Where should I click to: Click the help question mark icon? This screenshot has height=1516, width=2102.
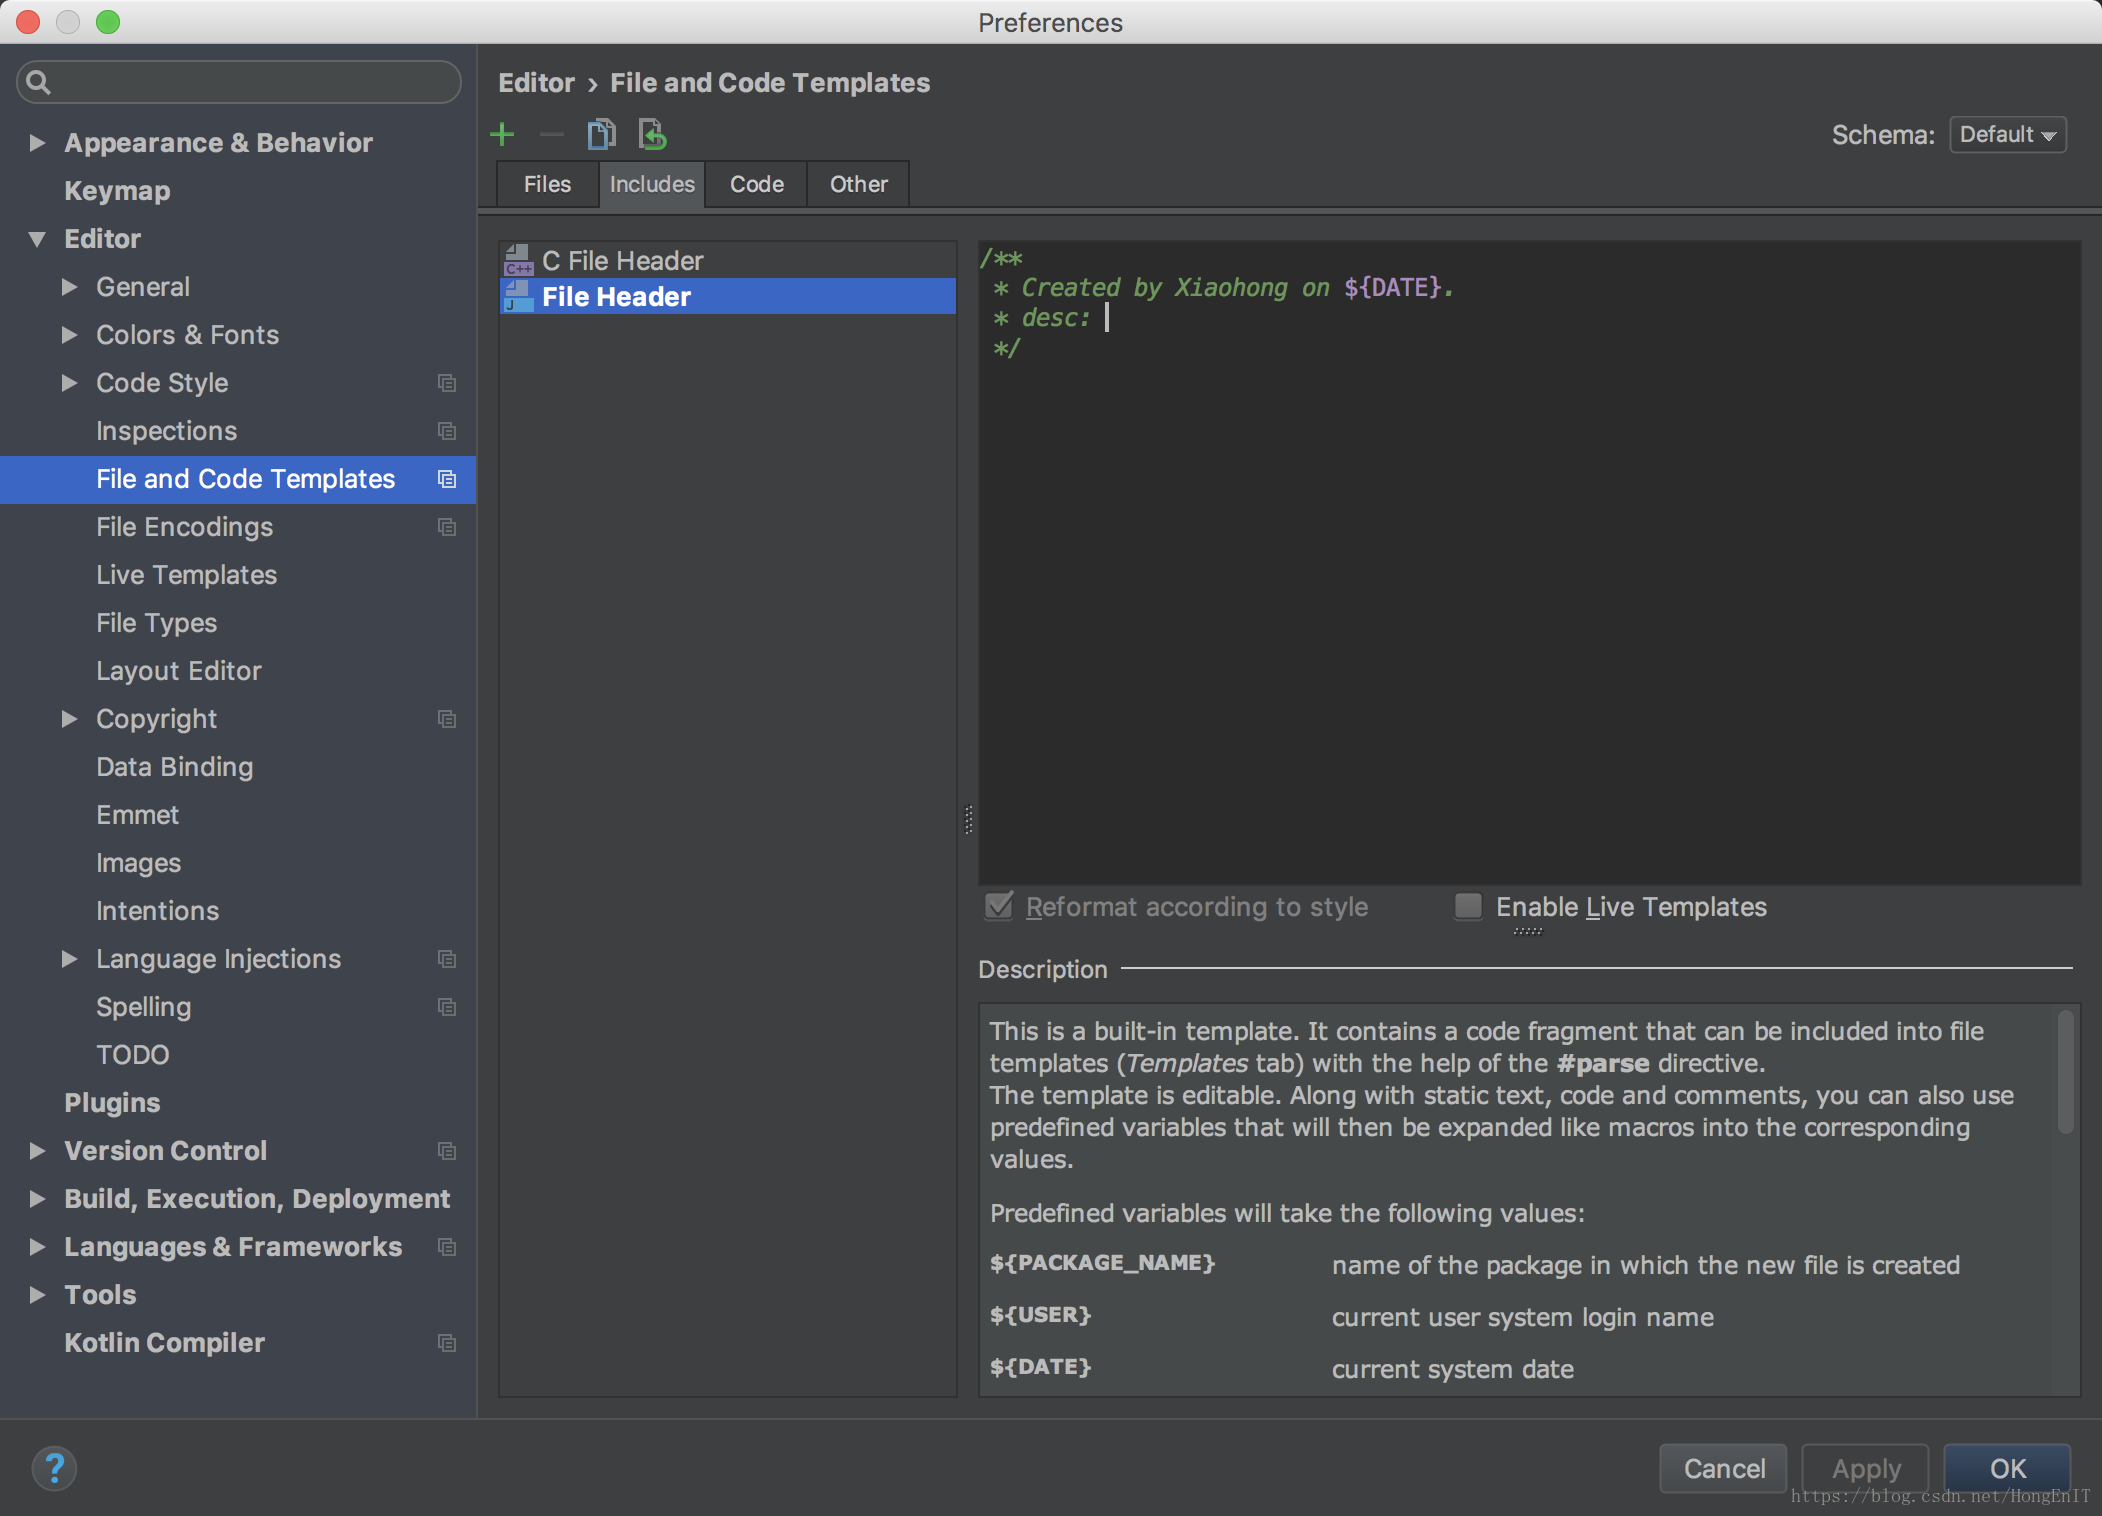pos(54,1468)
